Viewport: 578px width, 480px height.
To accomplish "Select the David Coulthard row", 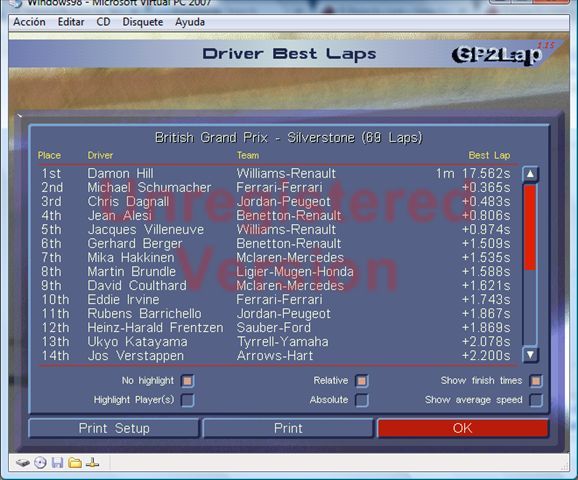I will pyautogui.click(x=275, y=286).
